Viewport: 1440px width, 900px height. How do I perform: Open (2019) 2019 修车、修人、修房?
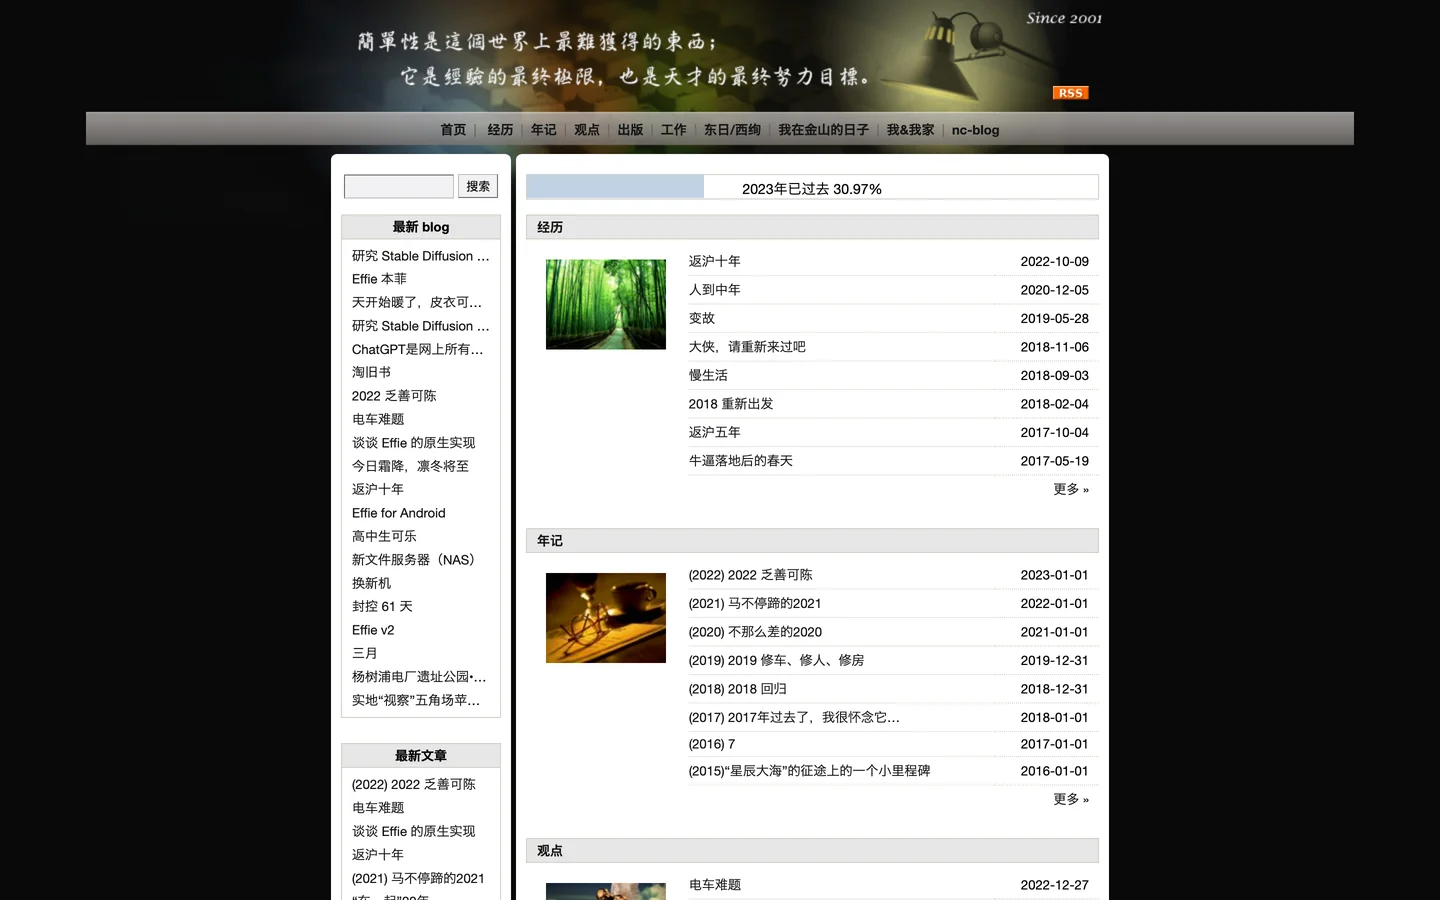pos(776,660)
